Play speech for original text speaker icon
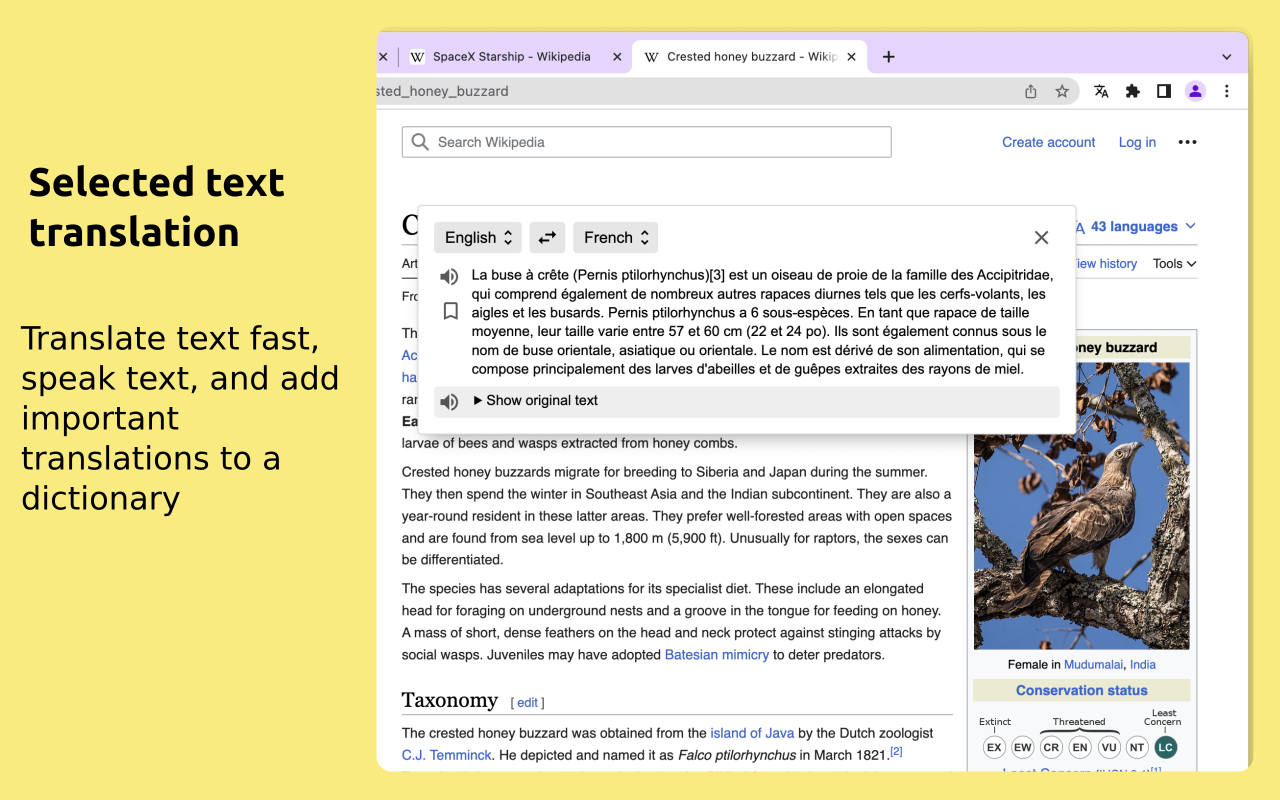 [x=449, y=401]
